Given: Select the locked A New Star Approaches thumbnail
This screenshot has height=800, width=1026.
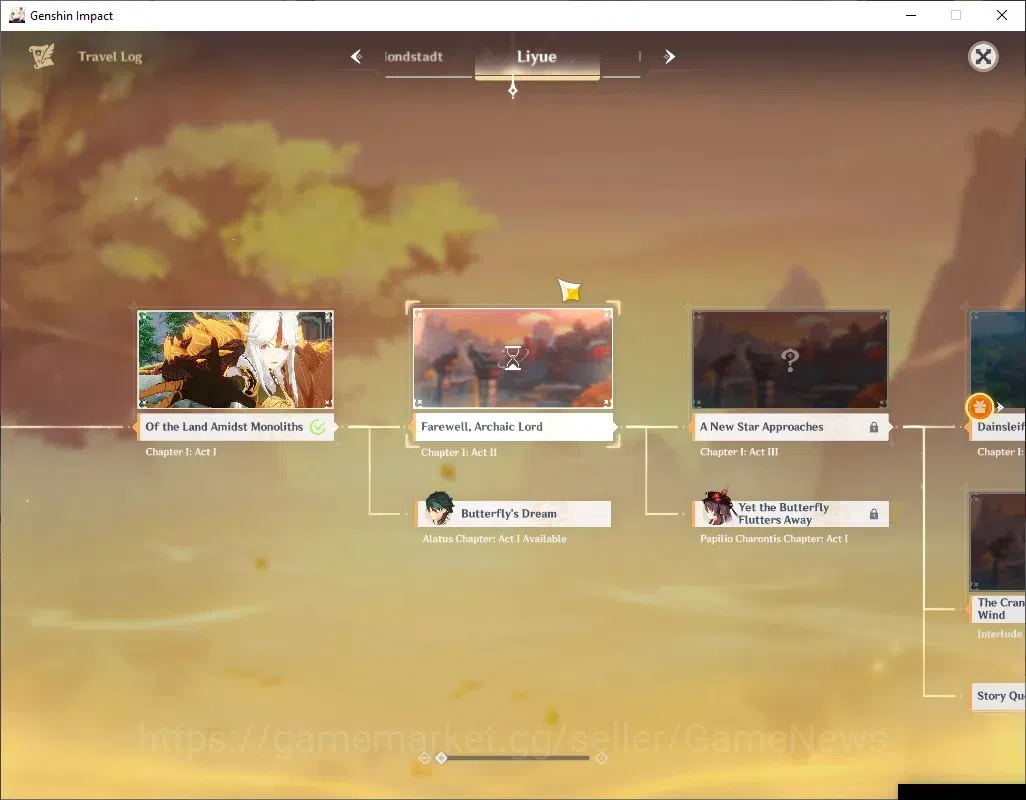Looking at the screenshot, I should (x=790, y=359).
